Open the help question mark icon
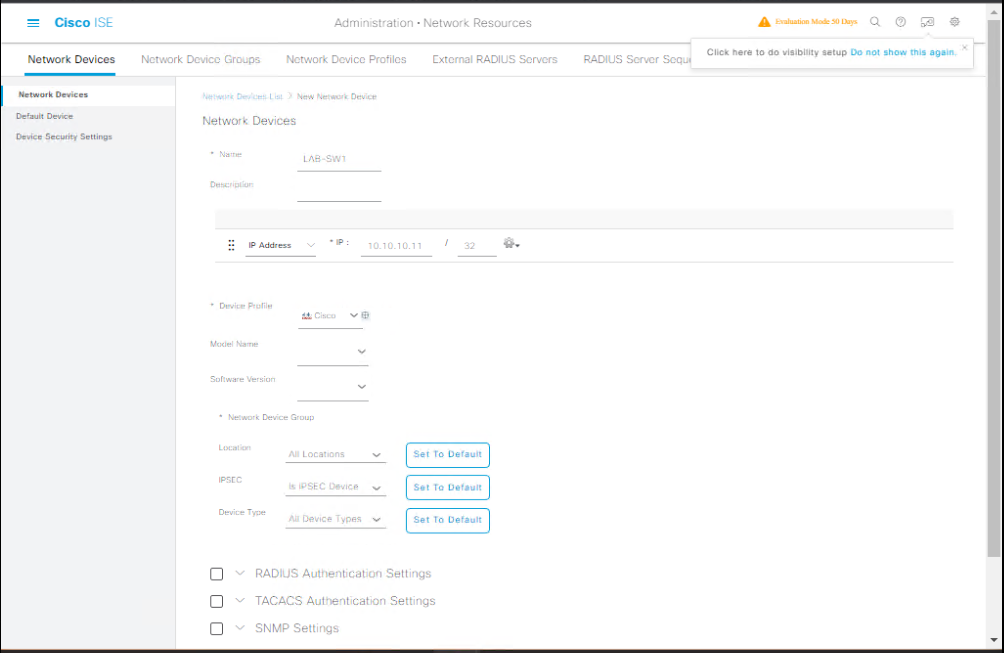This screenshot has width=1004, height=653. 900,22
